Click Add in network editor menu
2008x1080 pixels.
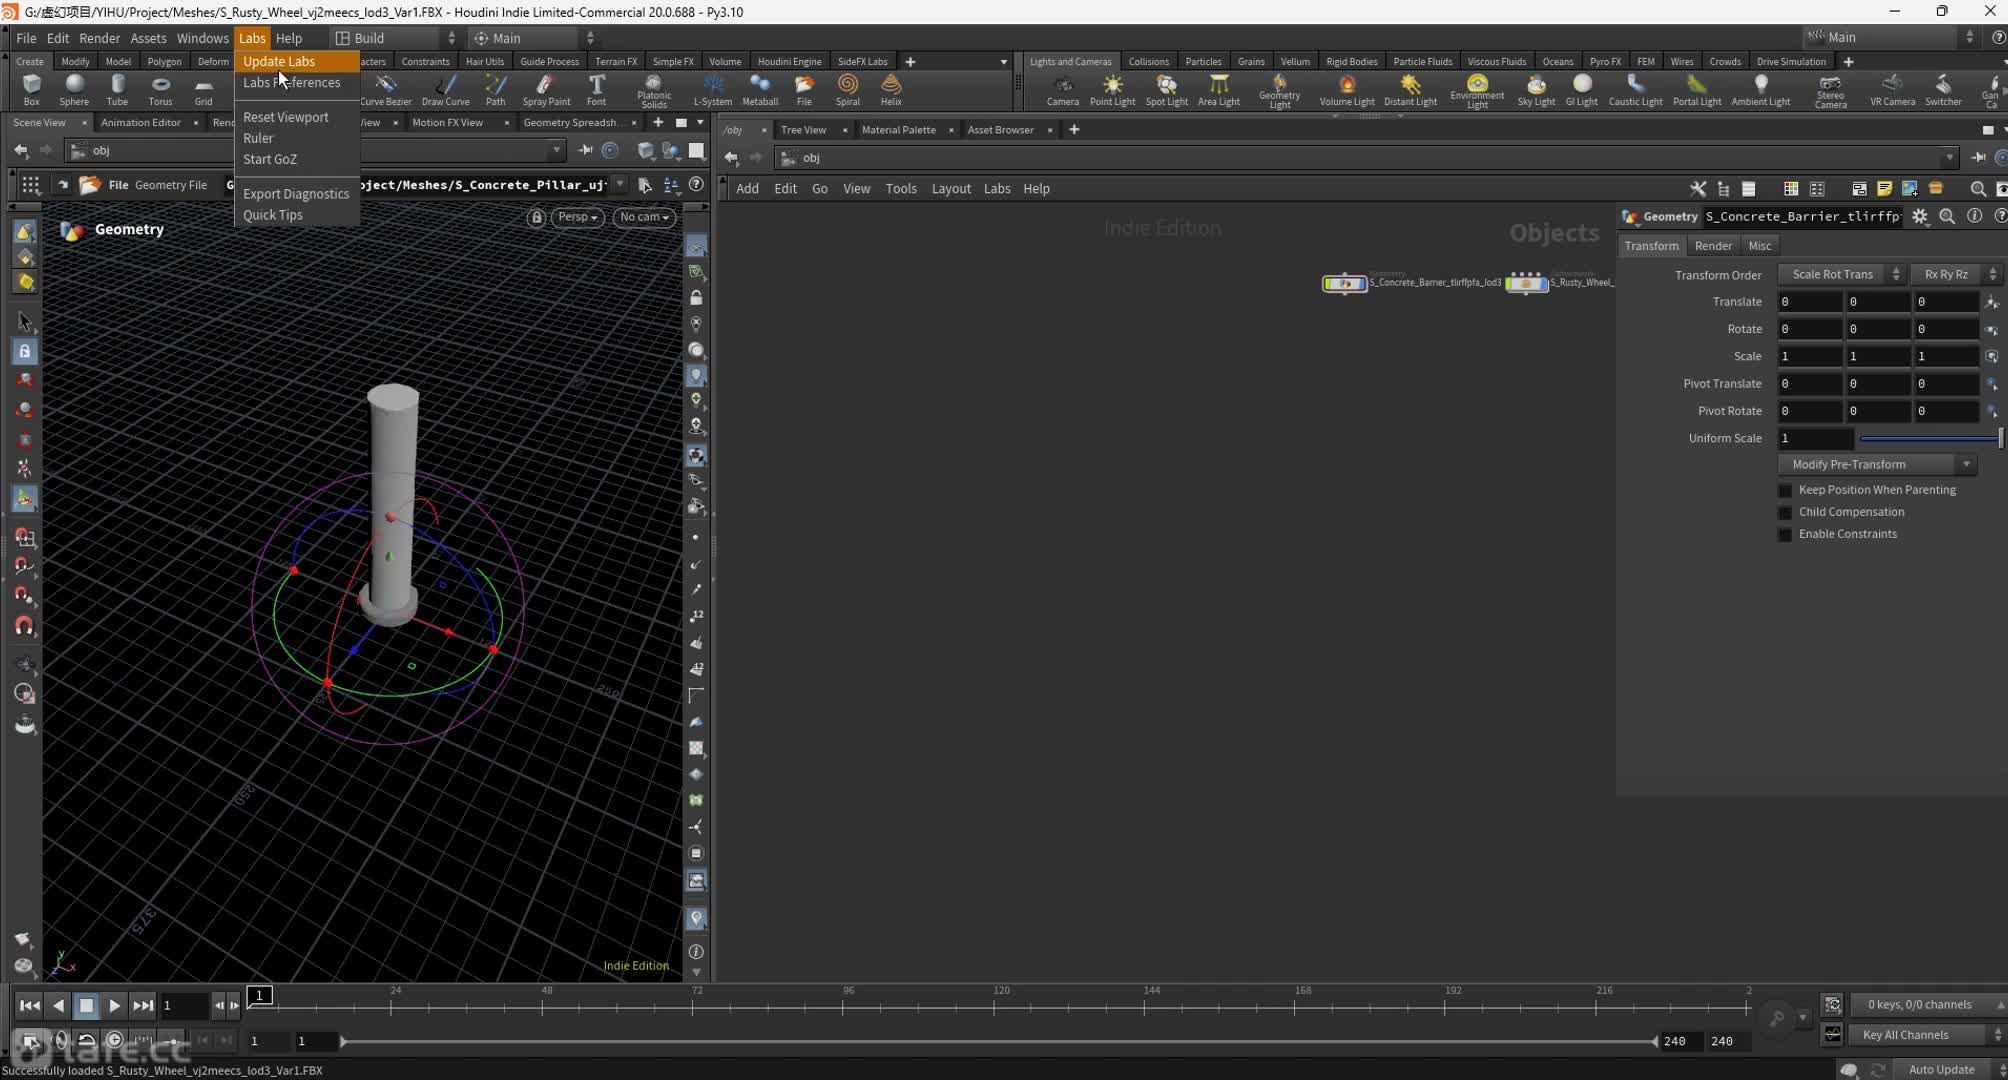(747, 189)
